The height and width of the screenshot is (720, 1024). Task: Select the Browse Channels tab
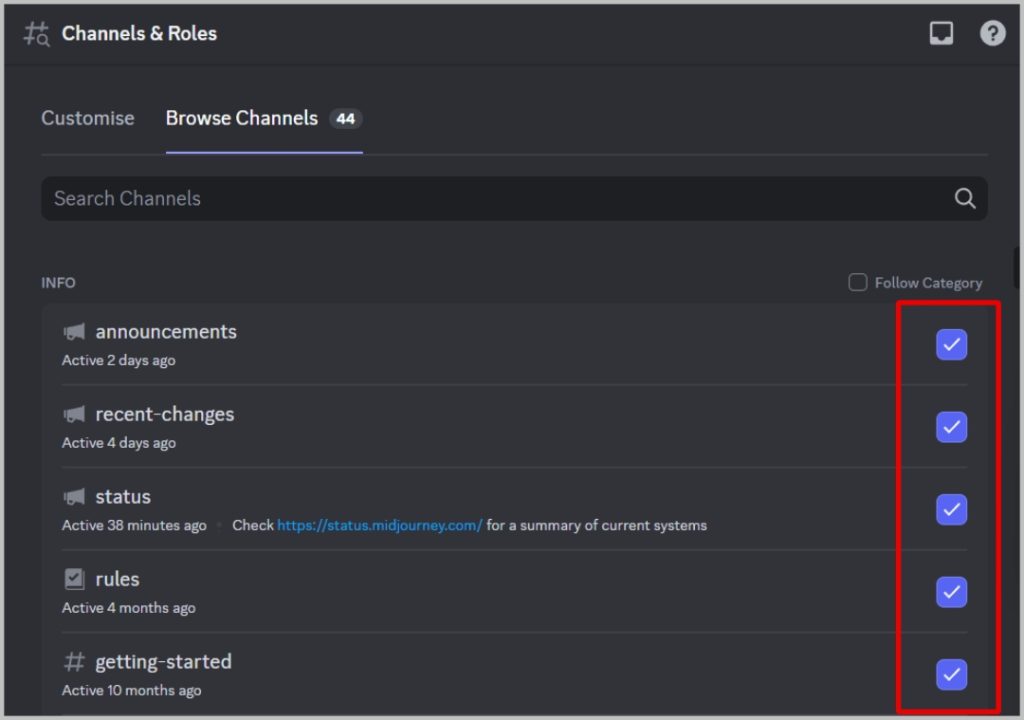[242, 118]
